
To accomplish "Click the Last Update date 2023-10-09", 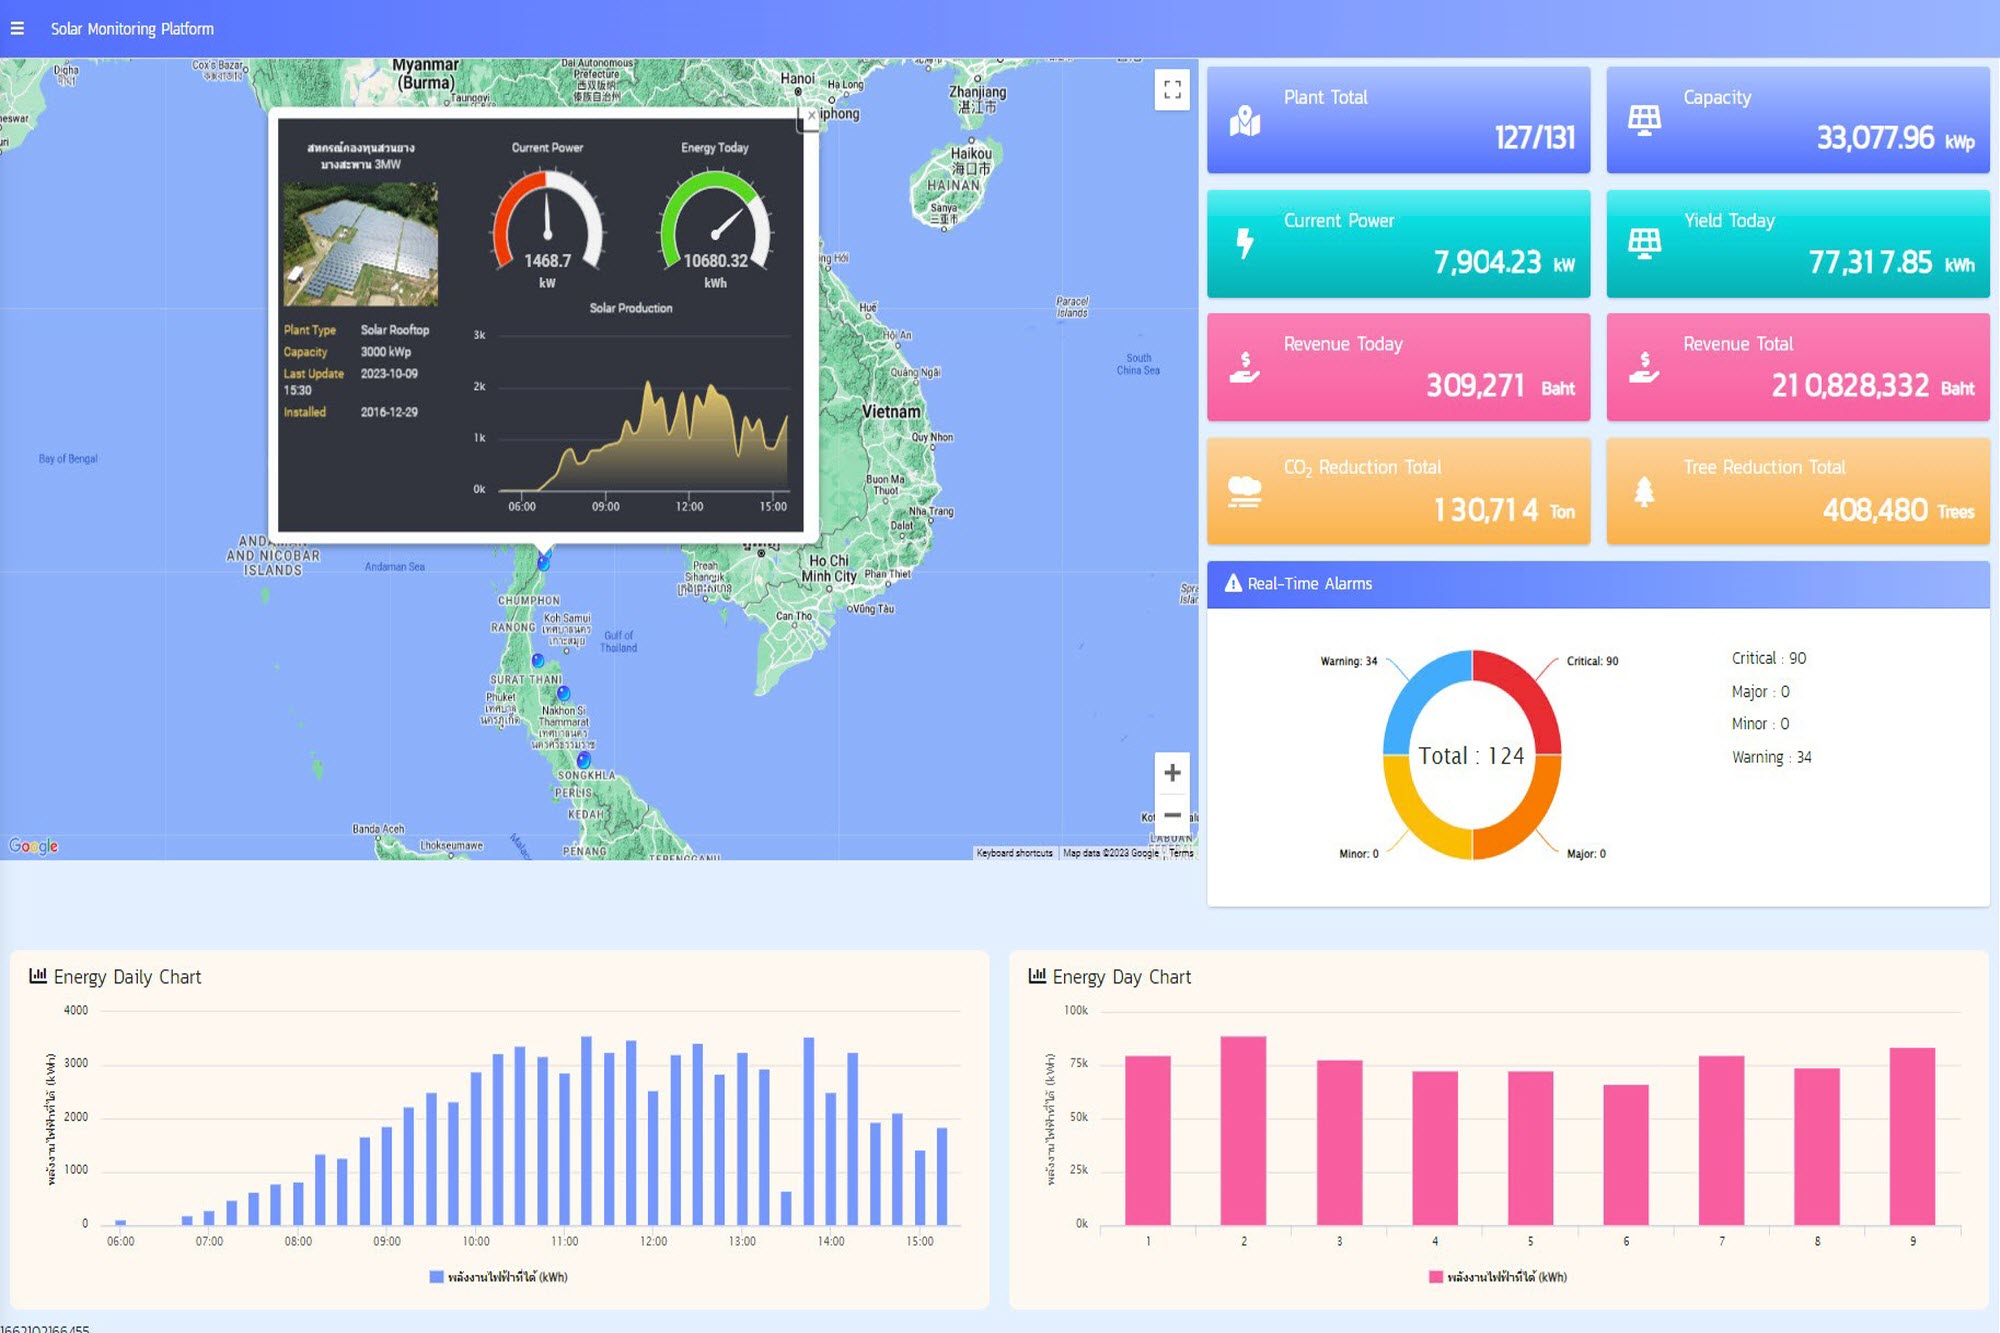I will click(x=389, y=374).
